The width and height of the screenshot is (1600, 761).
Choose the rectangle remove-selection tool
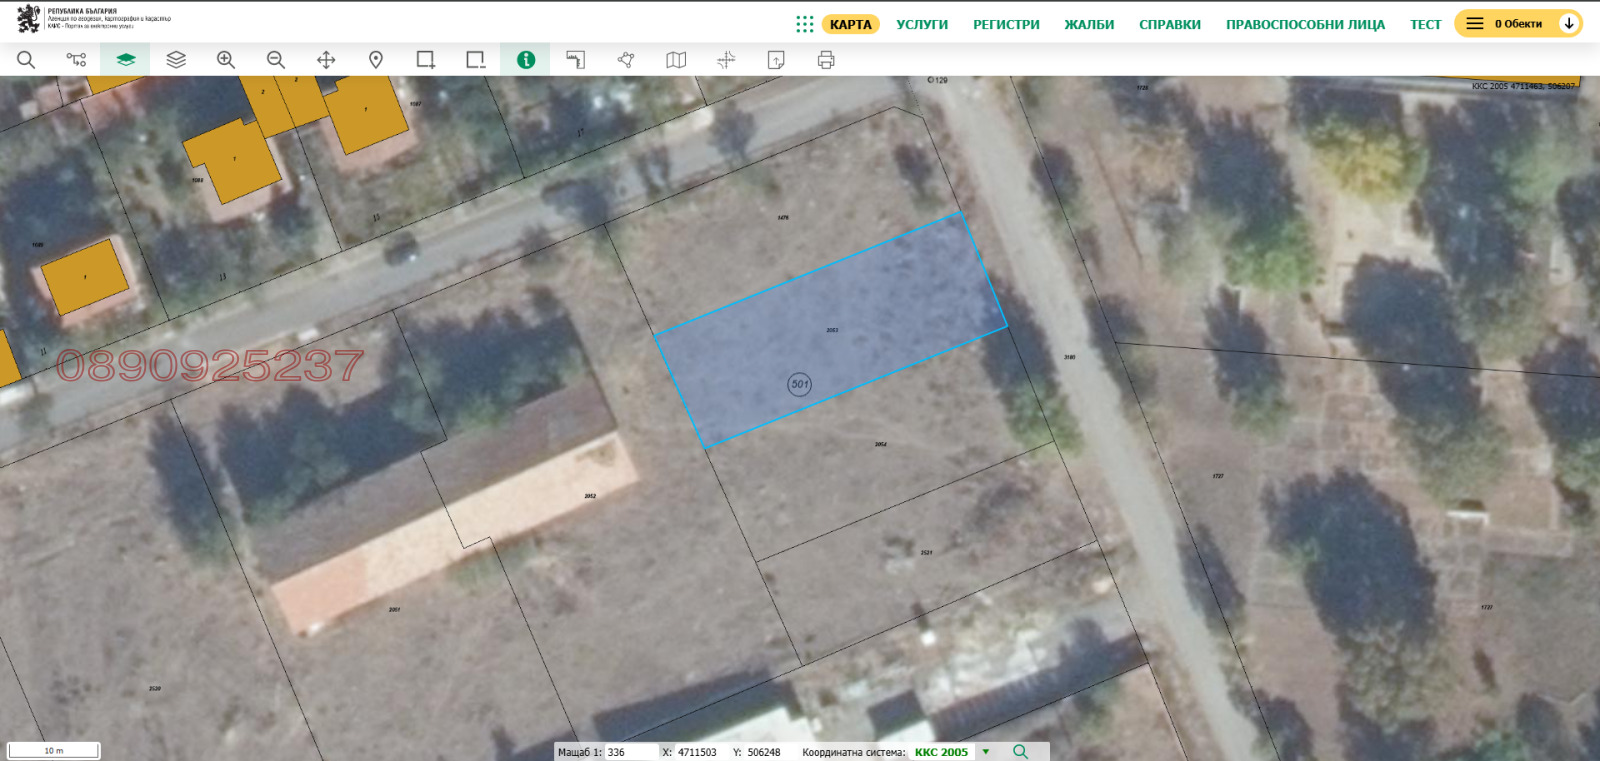click(476, 60)
